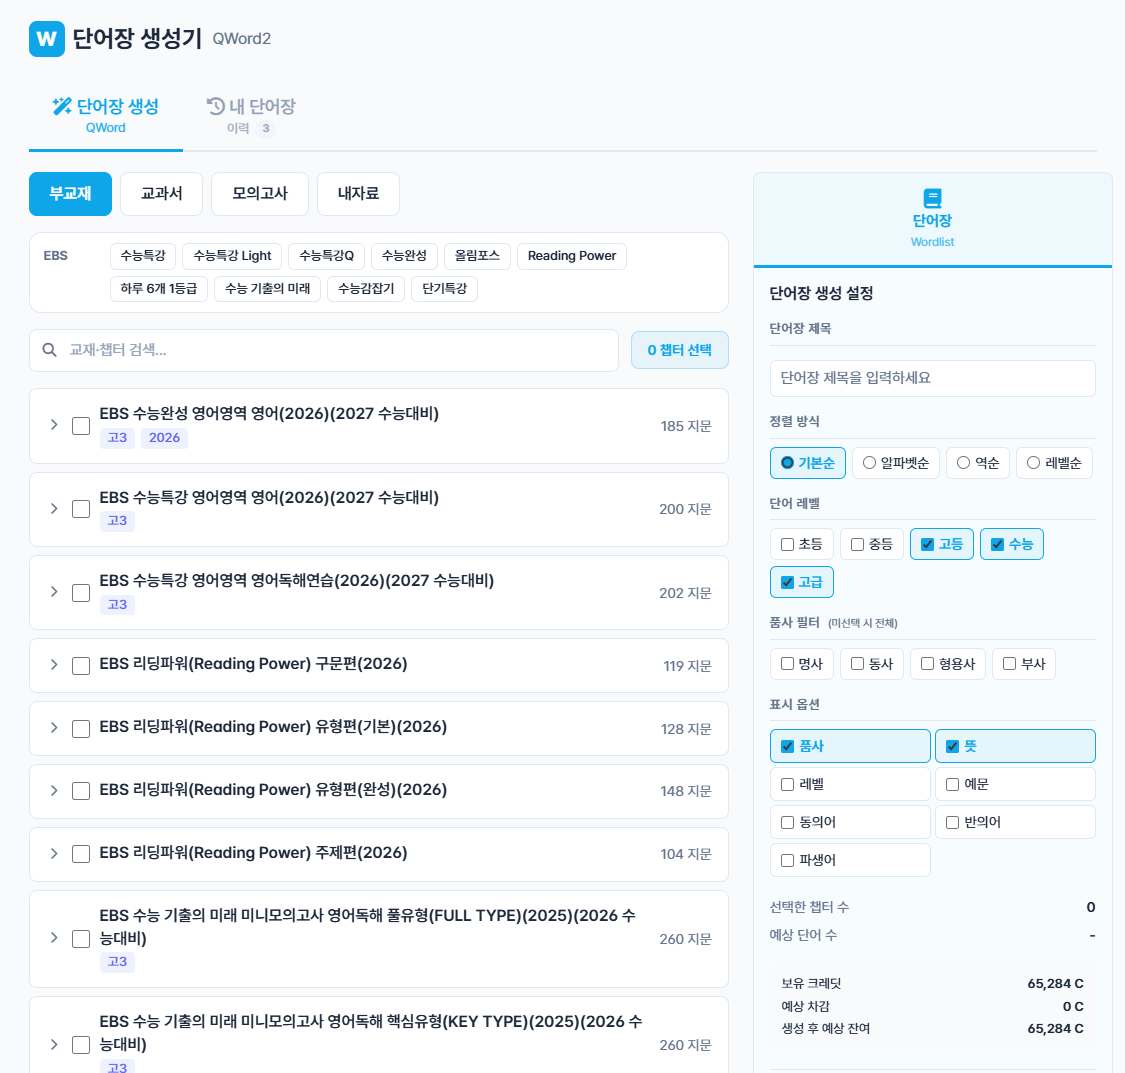Click the search magnifier icon in search box
The image size is (1125, 1073).
50,350
